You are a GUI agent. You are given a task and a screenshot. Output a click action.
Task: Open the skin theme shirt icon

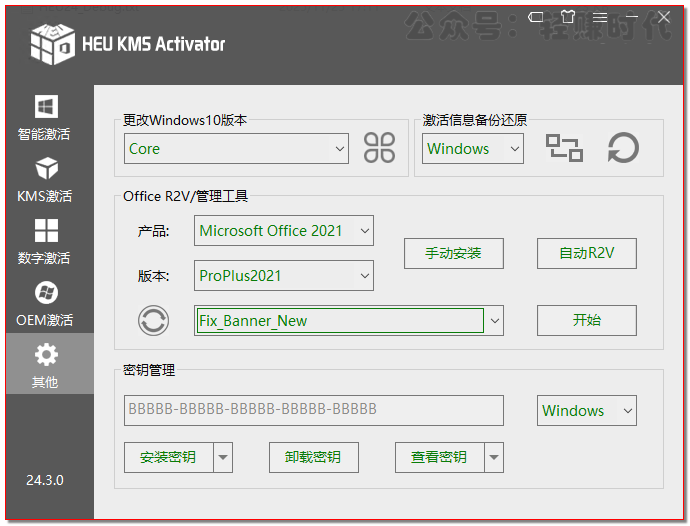coord(568,17)
